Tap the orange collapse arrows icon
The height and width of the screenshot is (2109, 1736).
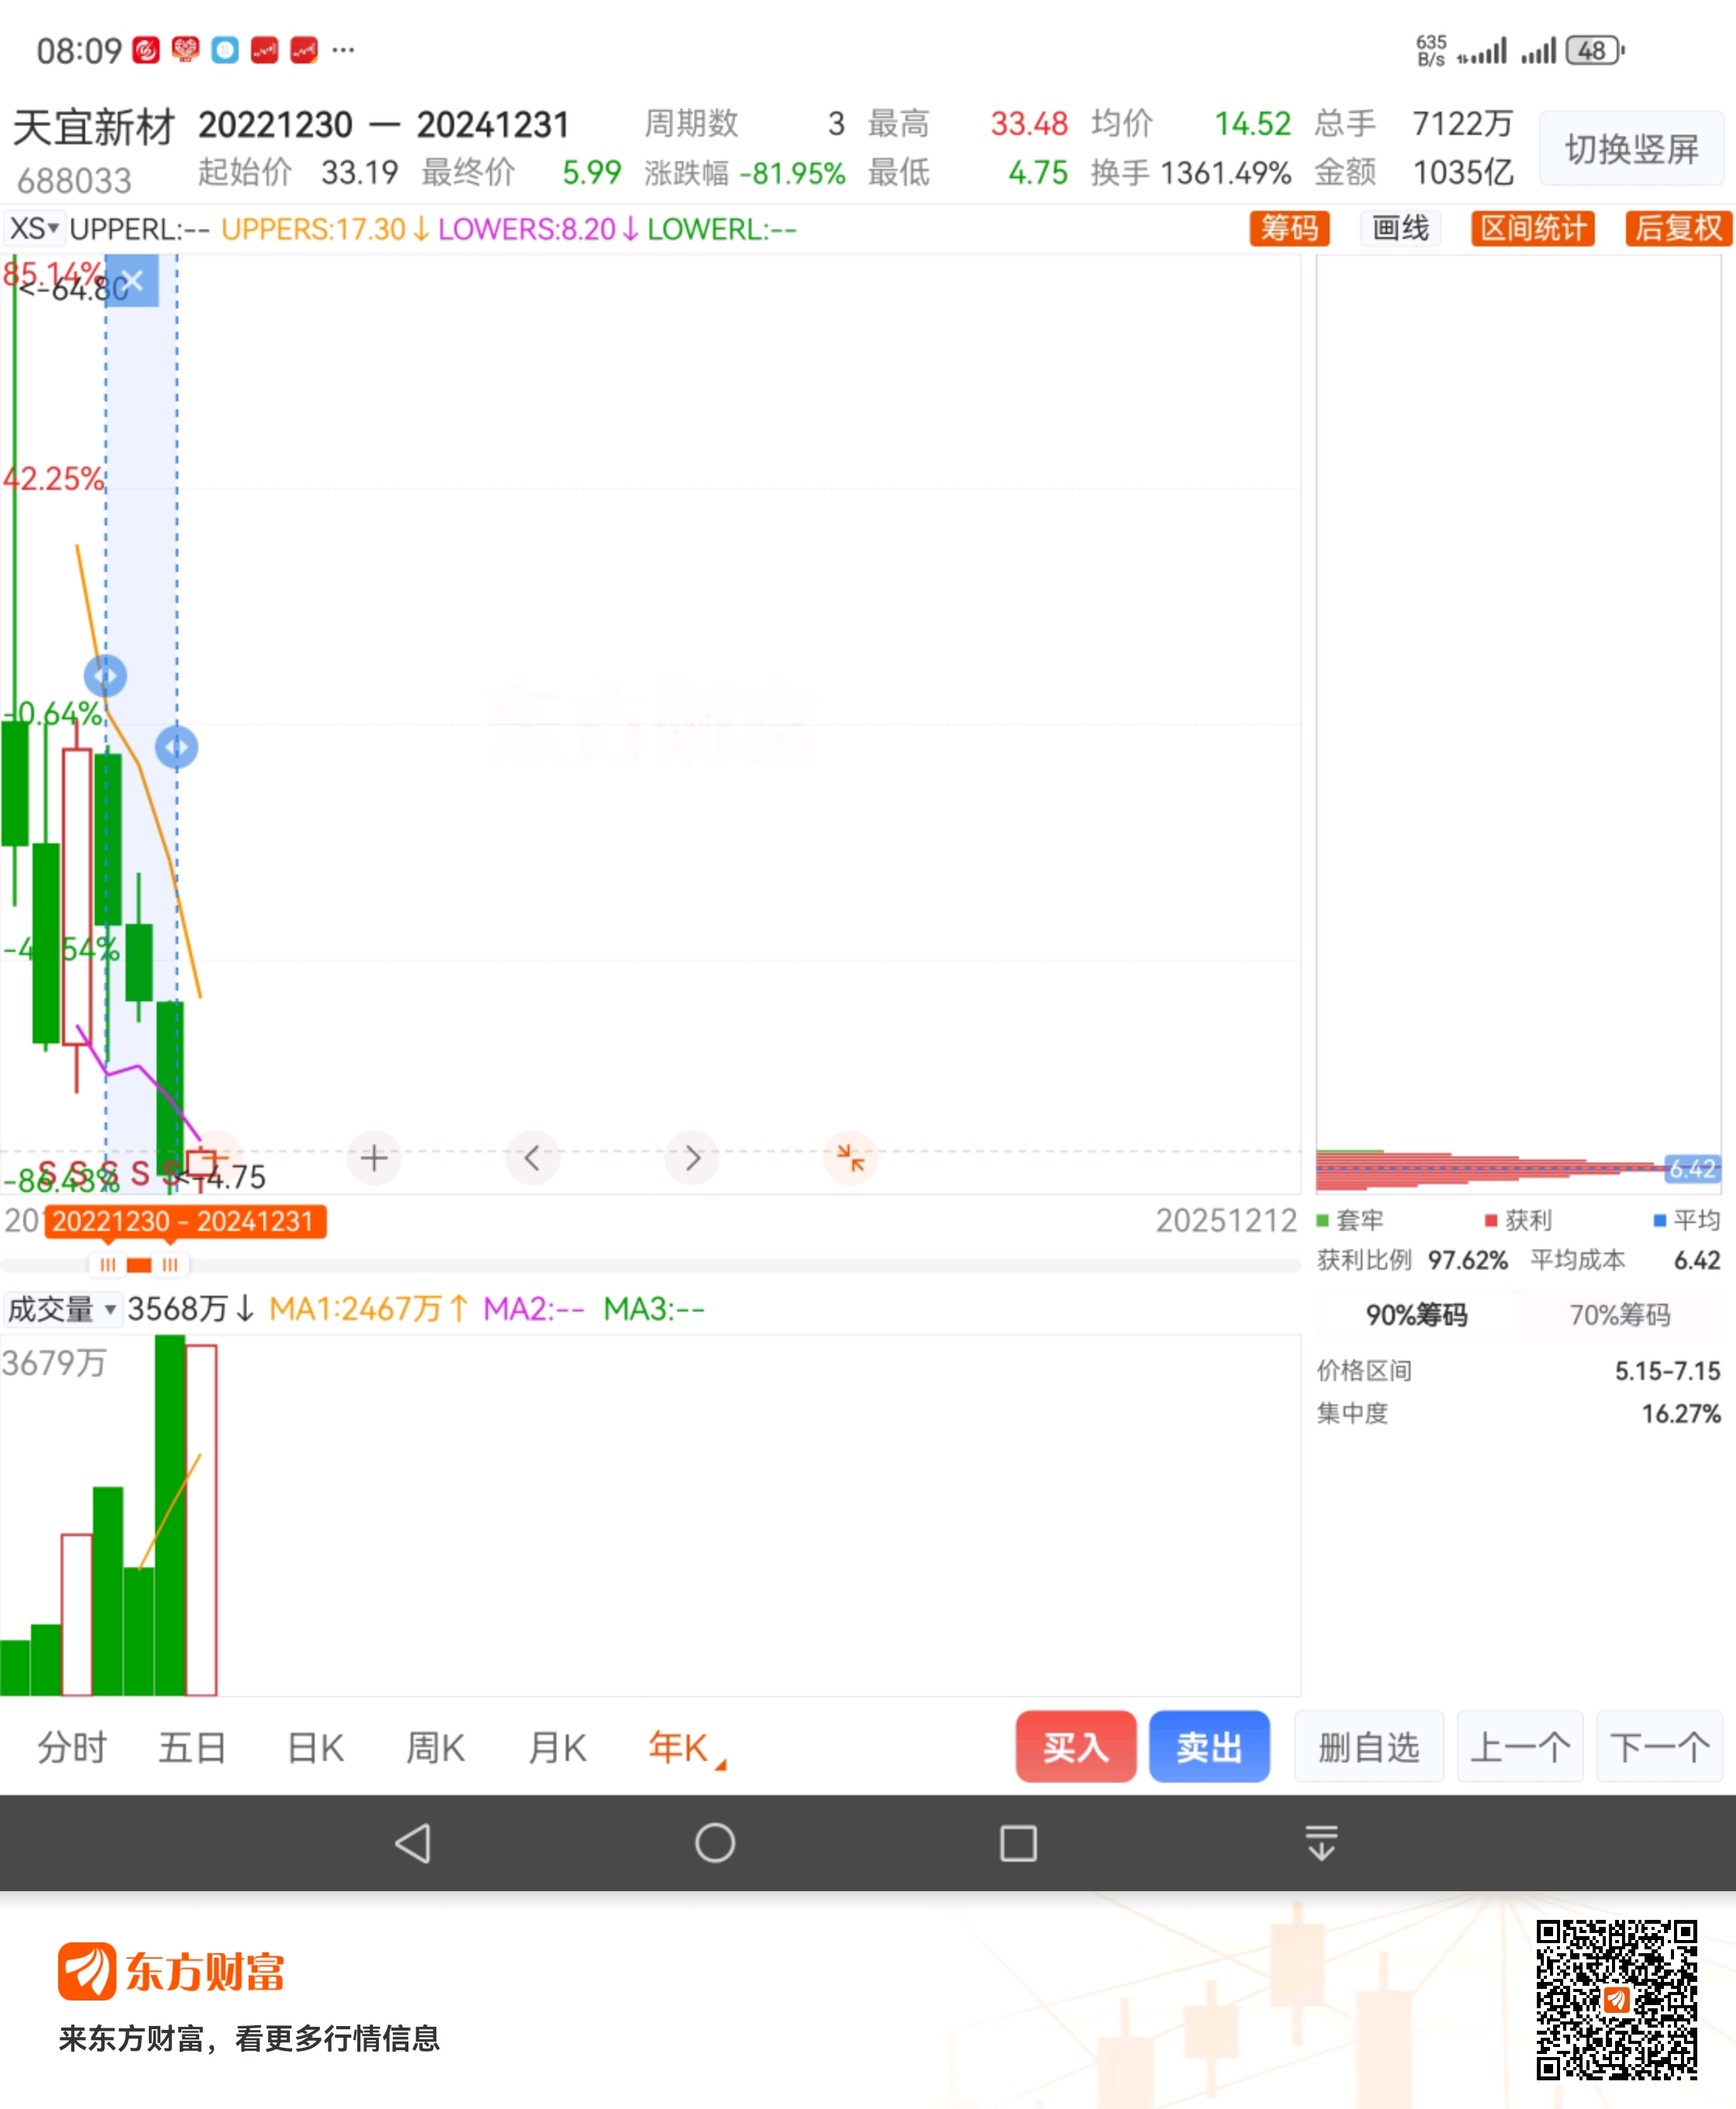point(850,1158)
